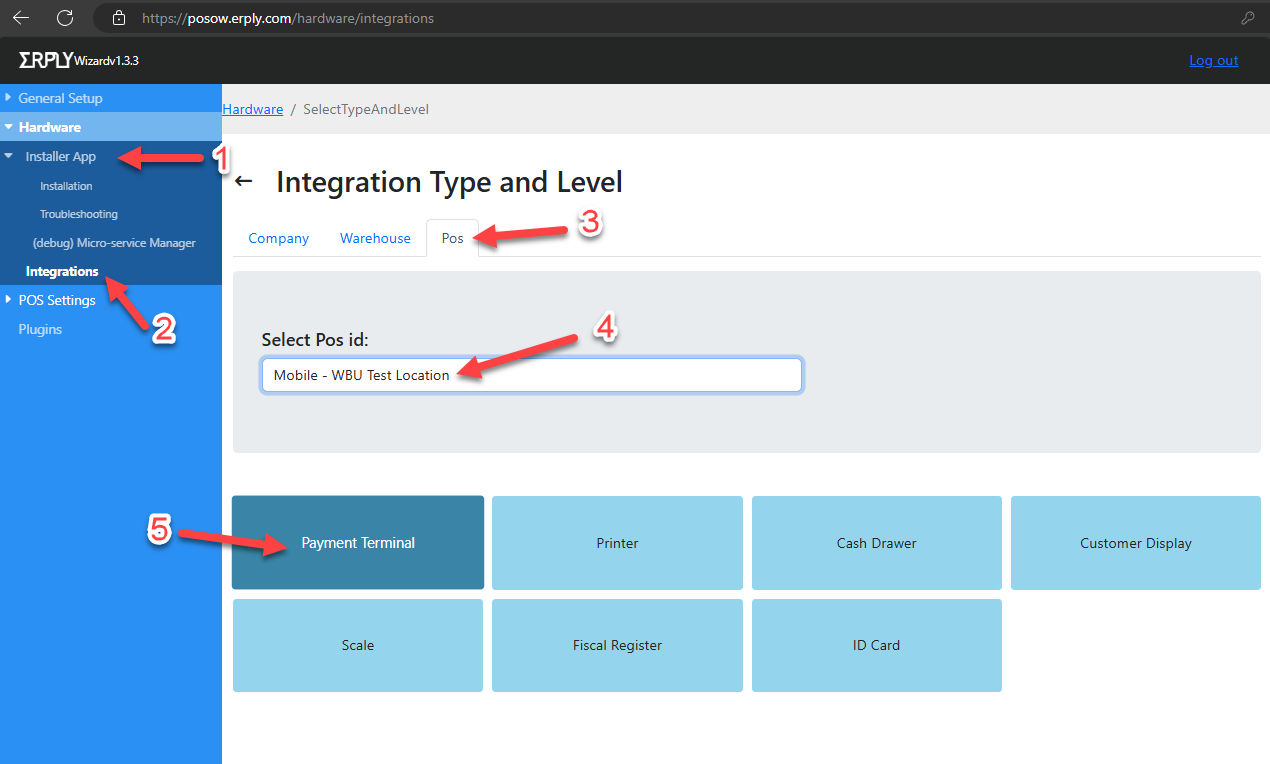Choose the Scale integration
The image size is (1270, 764).
click(358, 645)
